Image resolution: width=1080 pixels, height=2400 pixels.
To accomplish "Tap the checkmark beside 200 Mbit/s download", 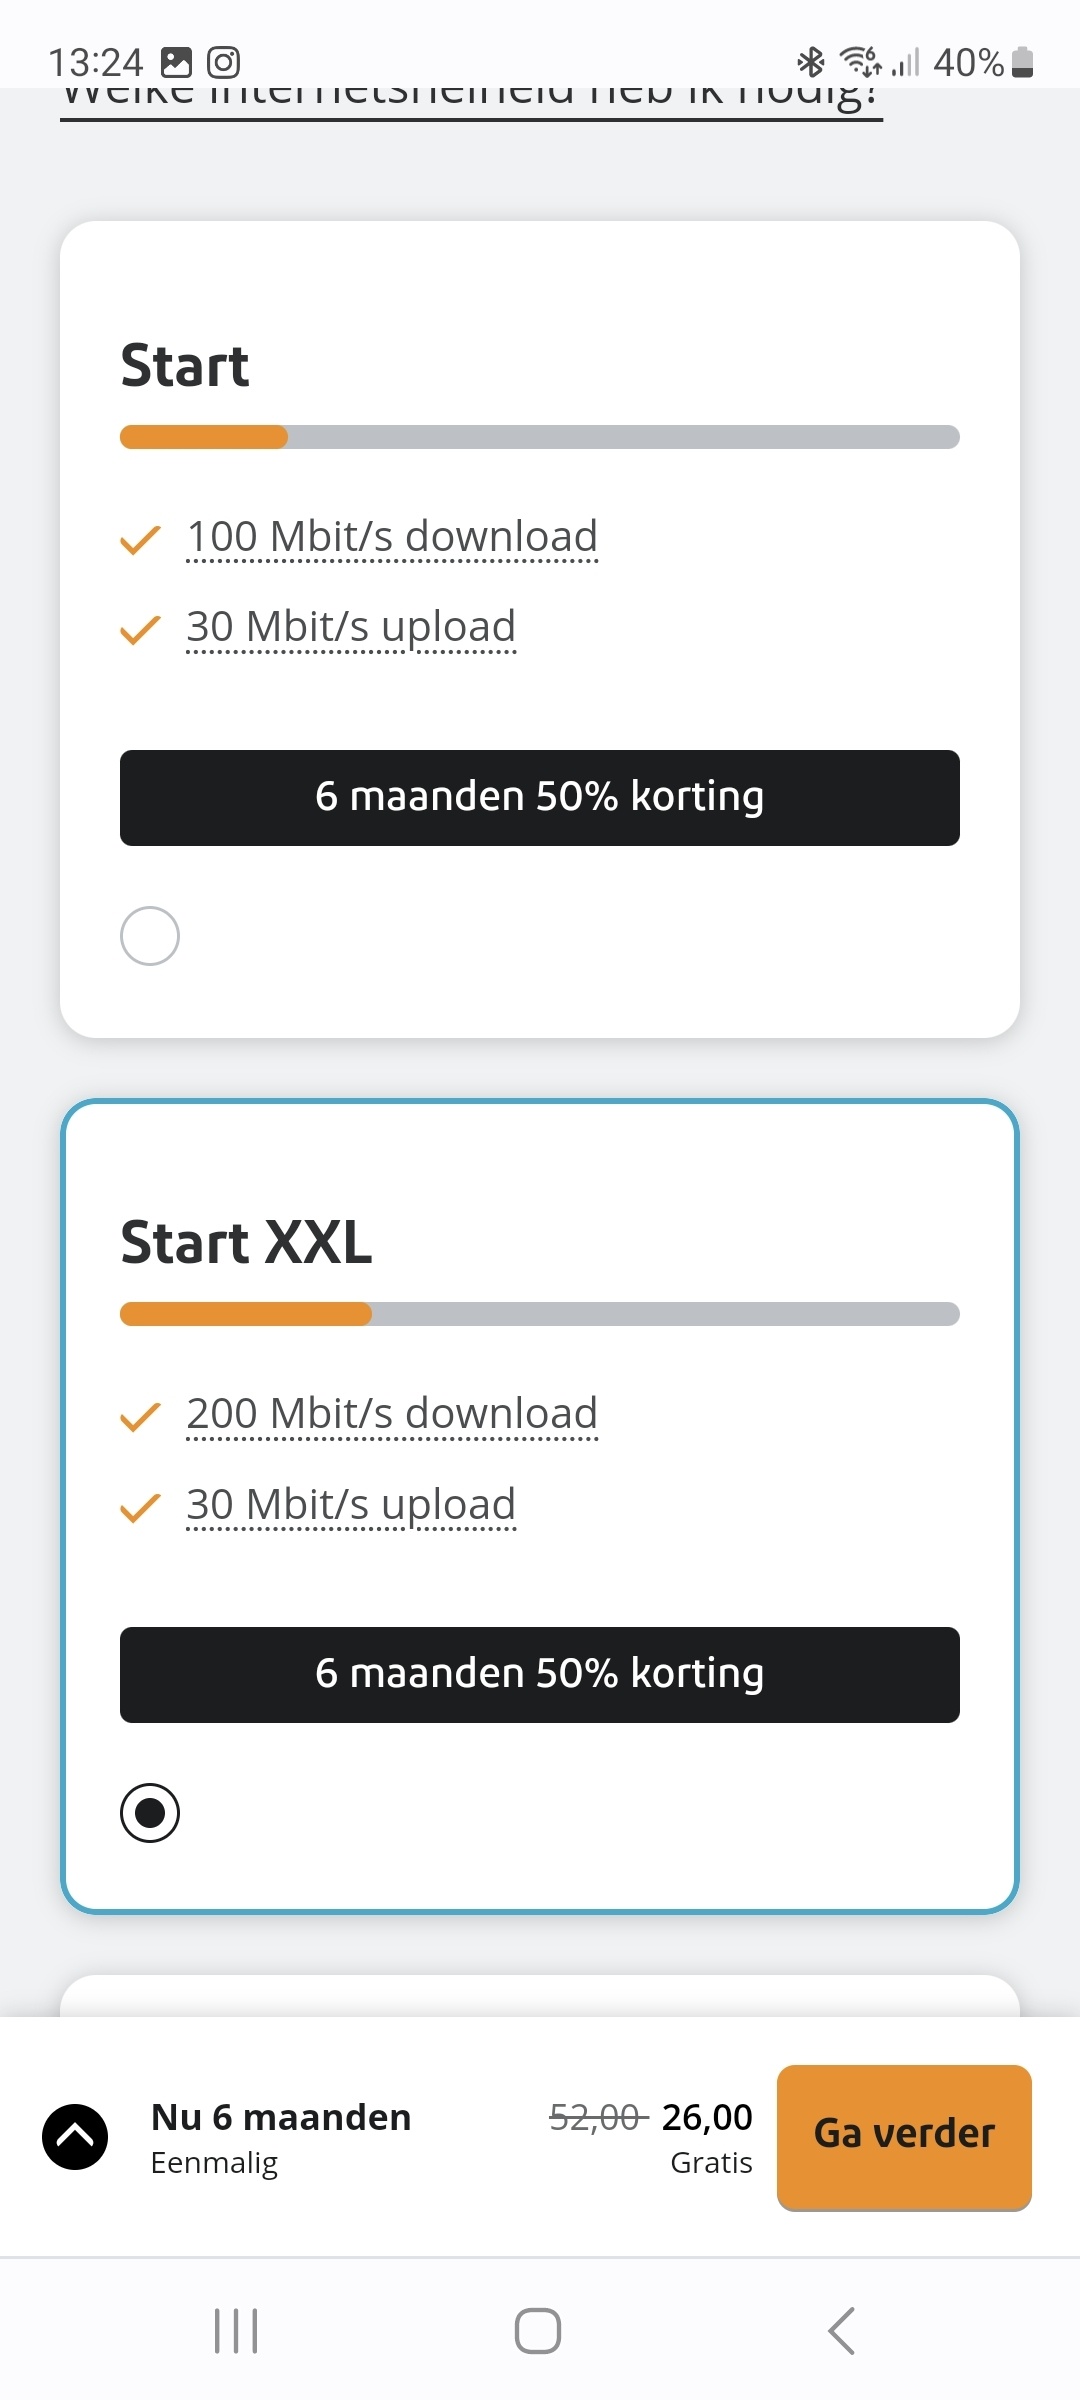I will click(138, 1415).
